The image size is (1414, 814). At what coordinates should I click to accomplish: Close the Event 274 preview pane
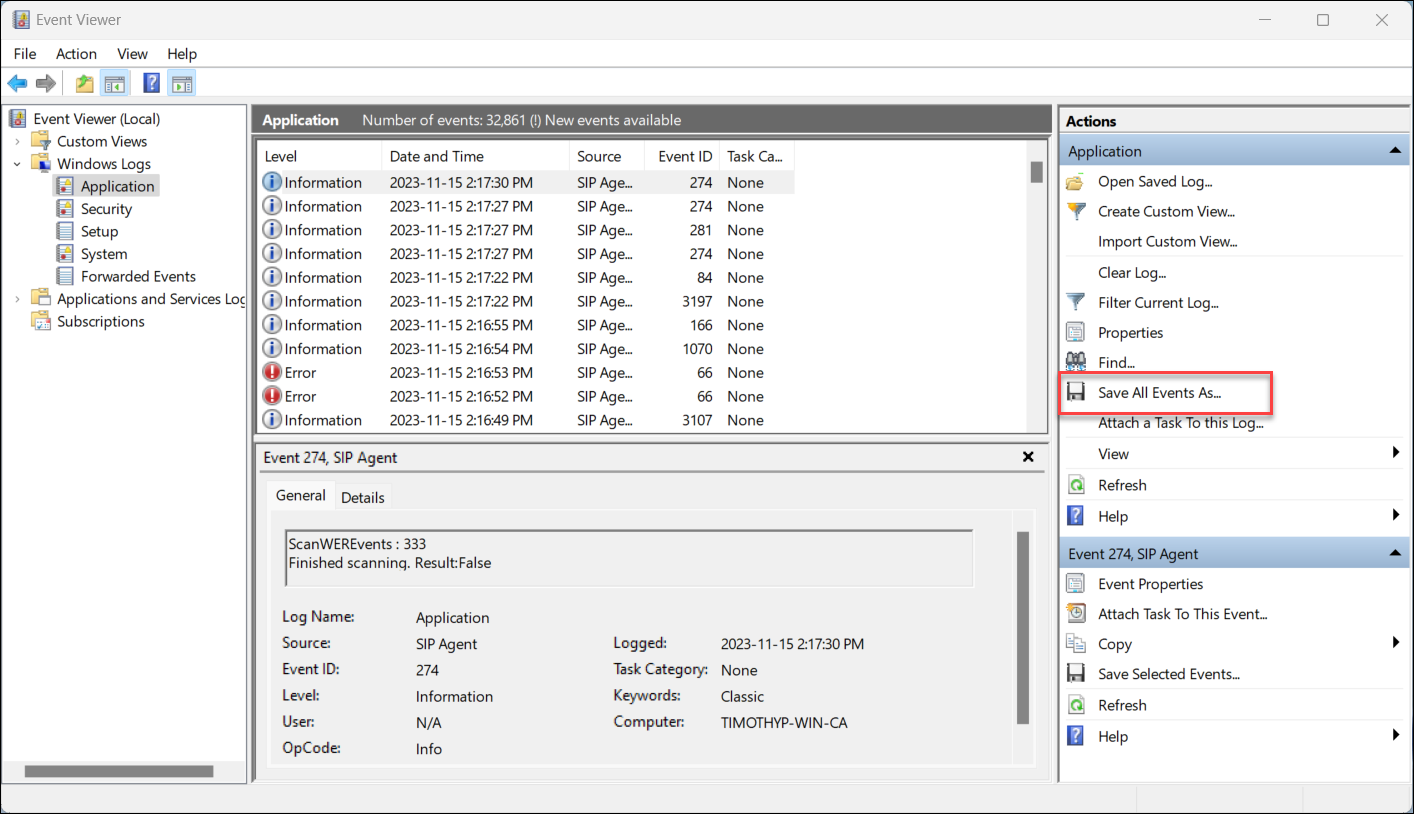coord(1028,457)
